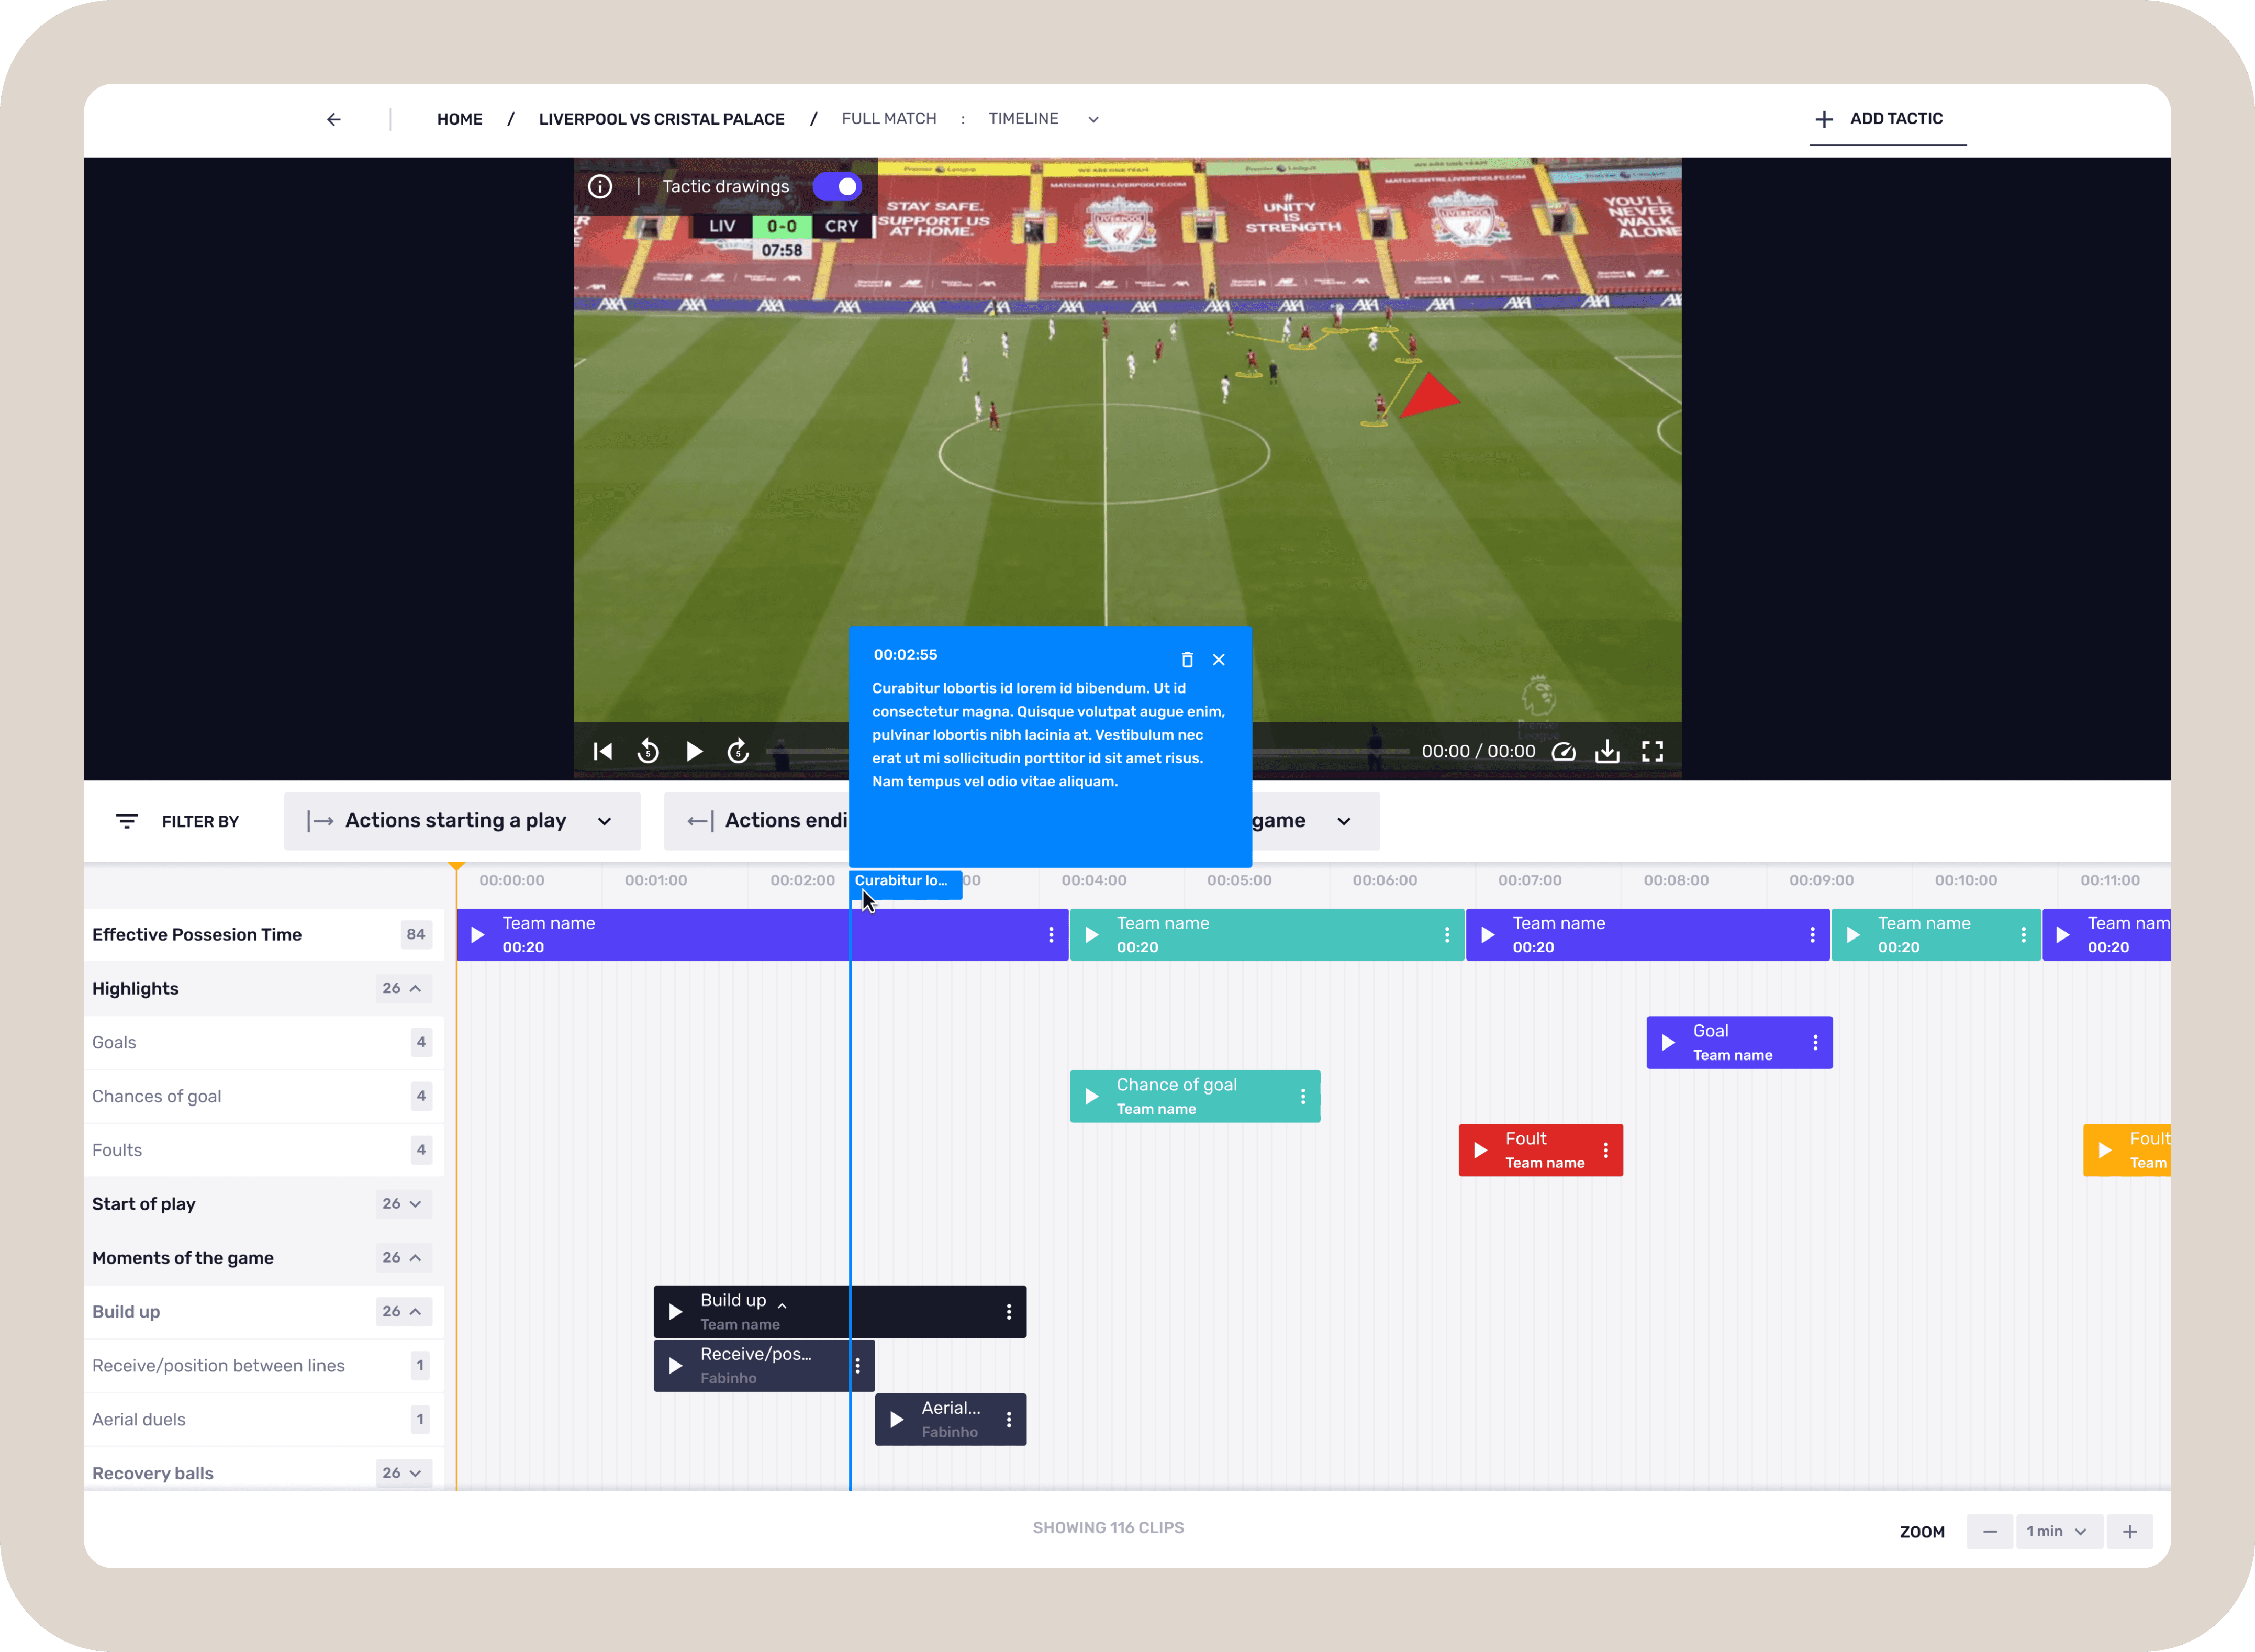Image resolution: width=2255 pixels, height=1652 pixels.
Task: Seek on the video progress bar
Action: [1086, 751]
